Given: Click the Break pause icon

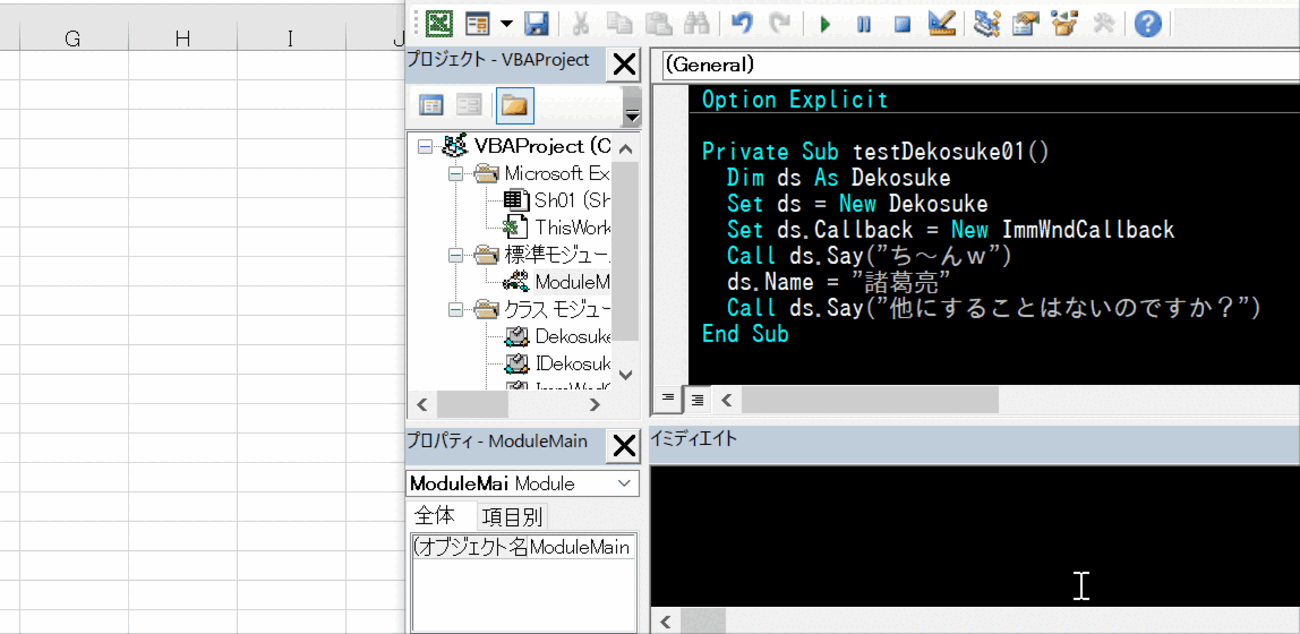Looking at the screenshot, I should pos(864,23).
